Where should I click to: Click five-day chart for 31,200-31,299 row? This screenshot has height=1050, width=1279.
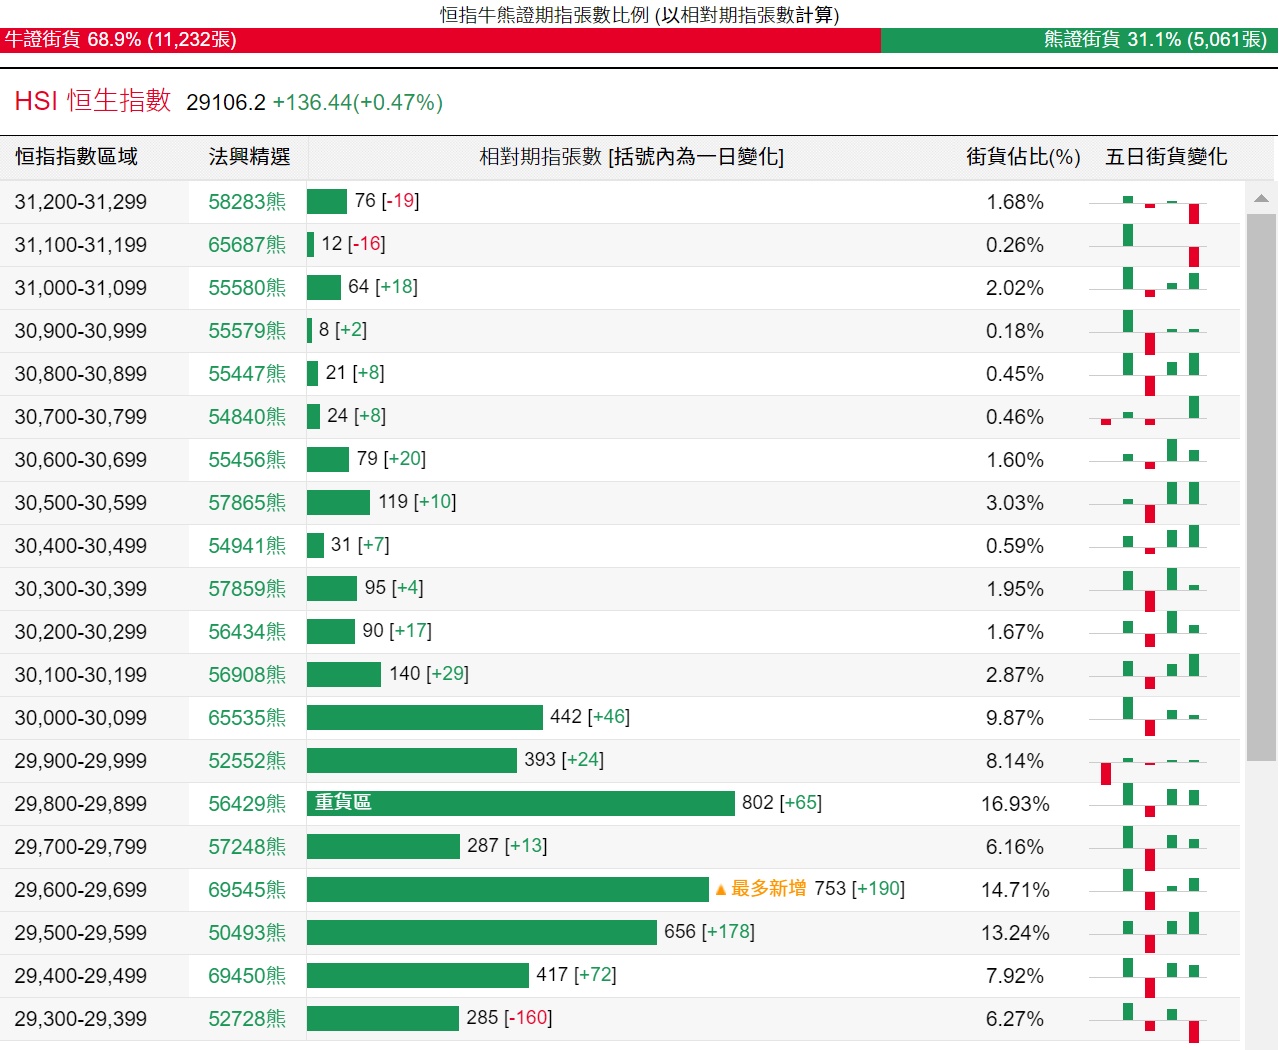point(1150,208)
